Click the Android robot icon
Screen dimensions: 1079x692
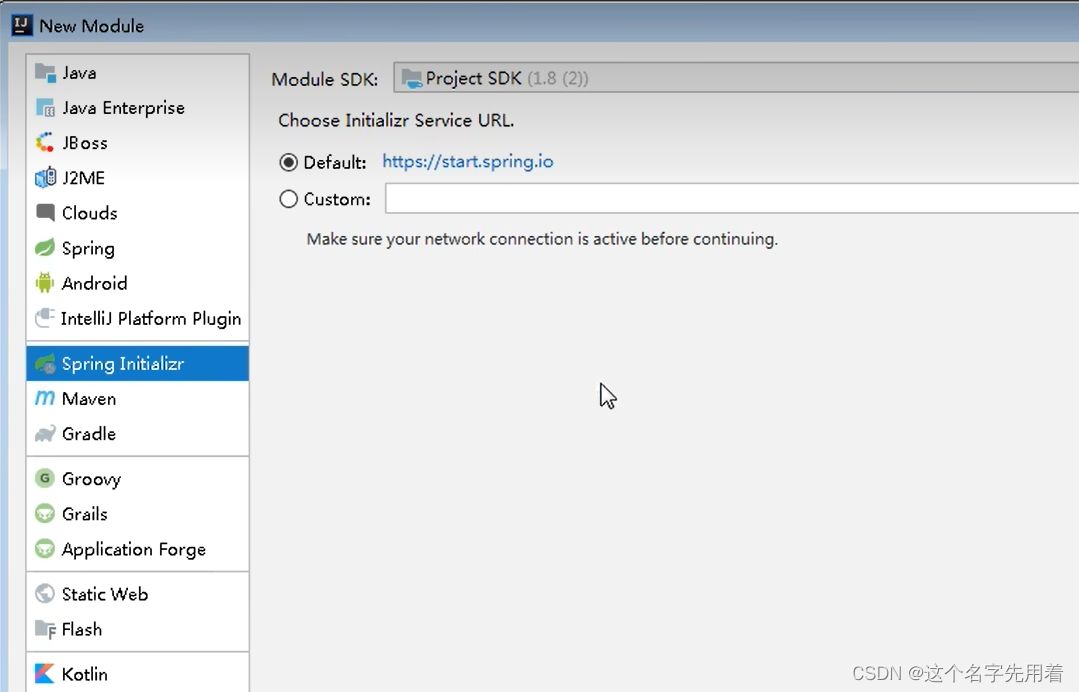tap(45, 283)
